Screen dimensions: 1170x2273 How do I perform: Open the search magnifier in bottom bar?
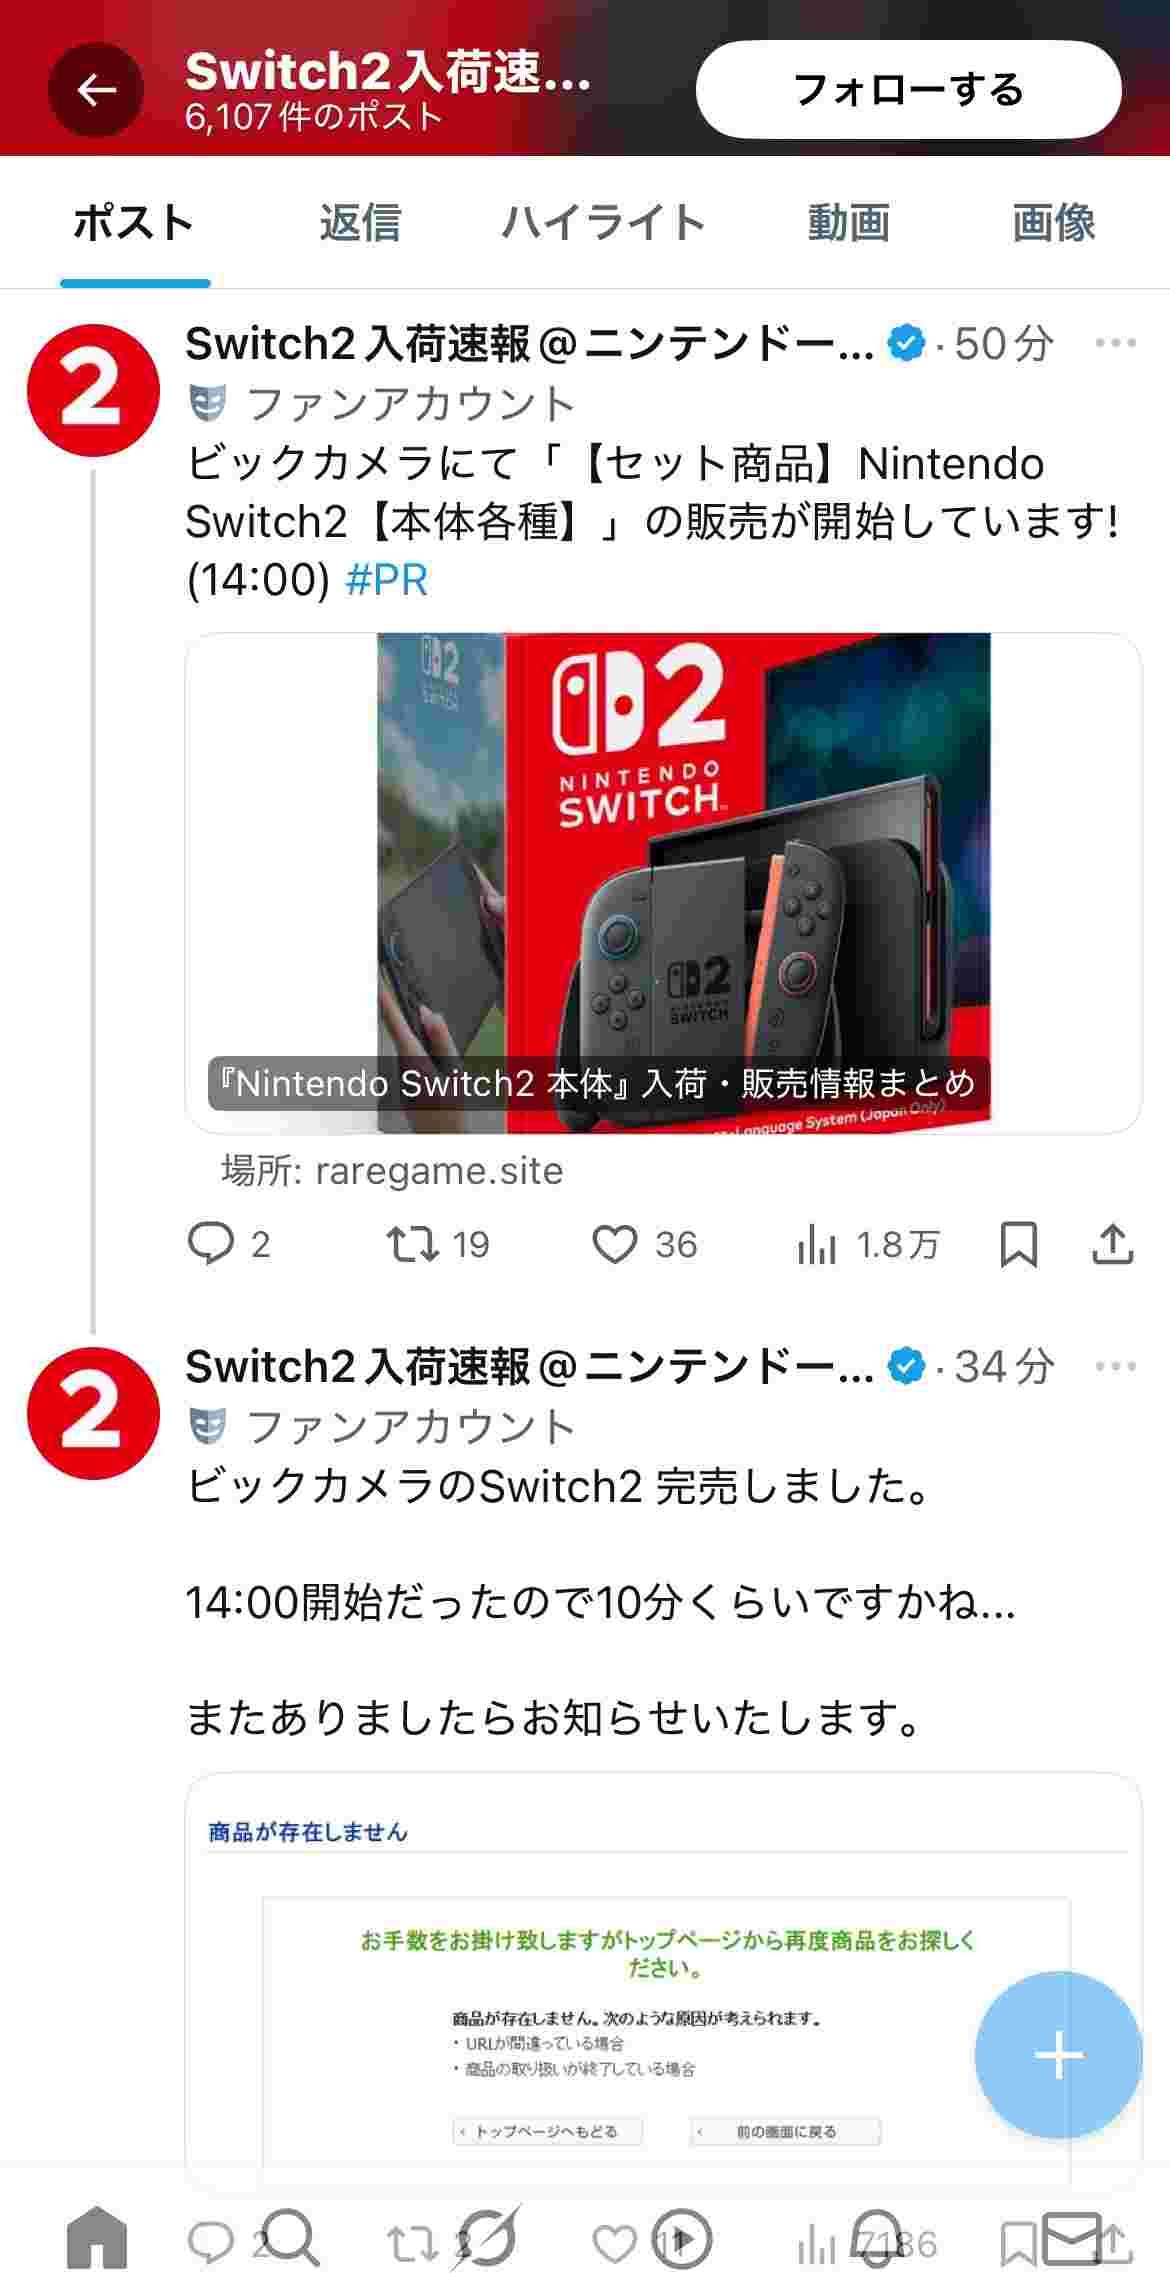click(290, 2238)
